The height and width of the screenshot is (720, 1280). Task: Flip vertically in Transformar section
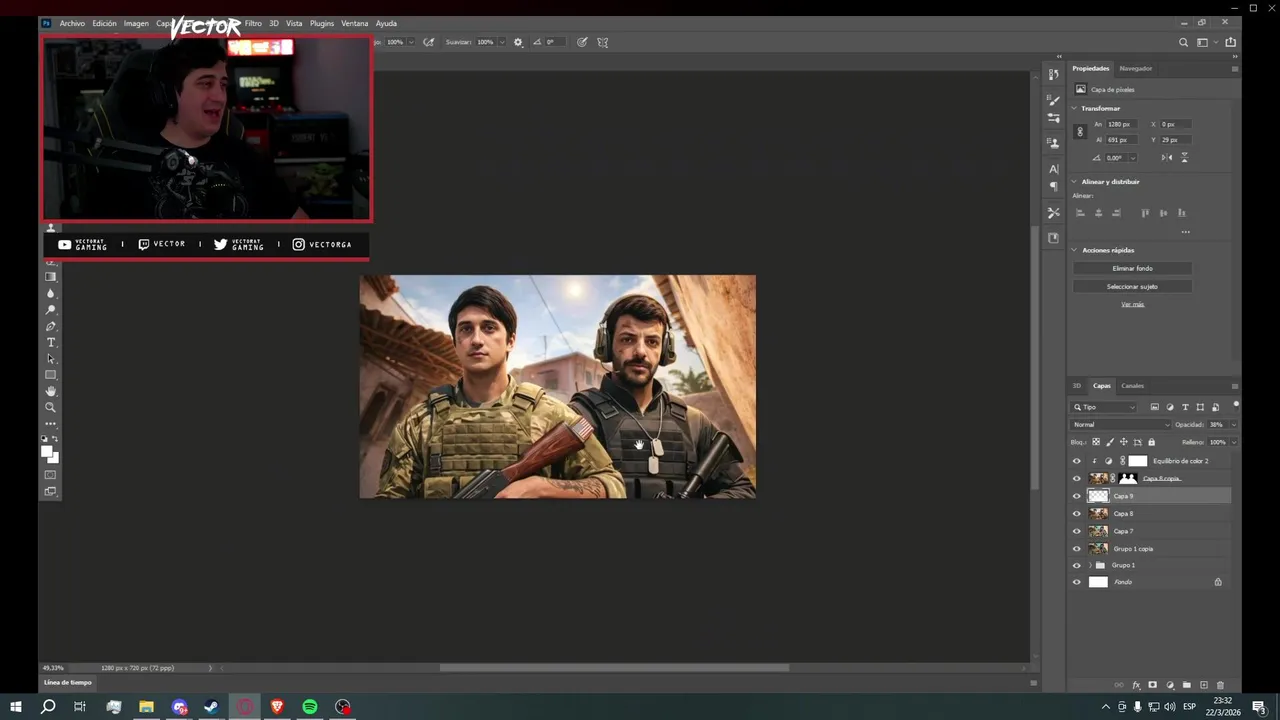(x=1185, y=158)
